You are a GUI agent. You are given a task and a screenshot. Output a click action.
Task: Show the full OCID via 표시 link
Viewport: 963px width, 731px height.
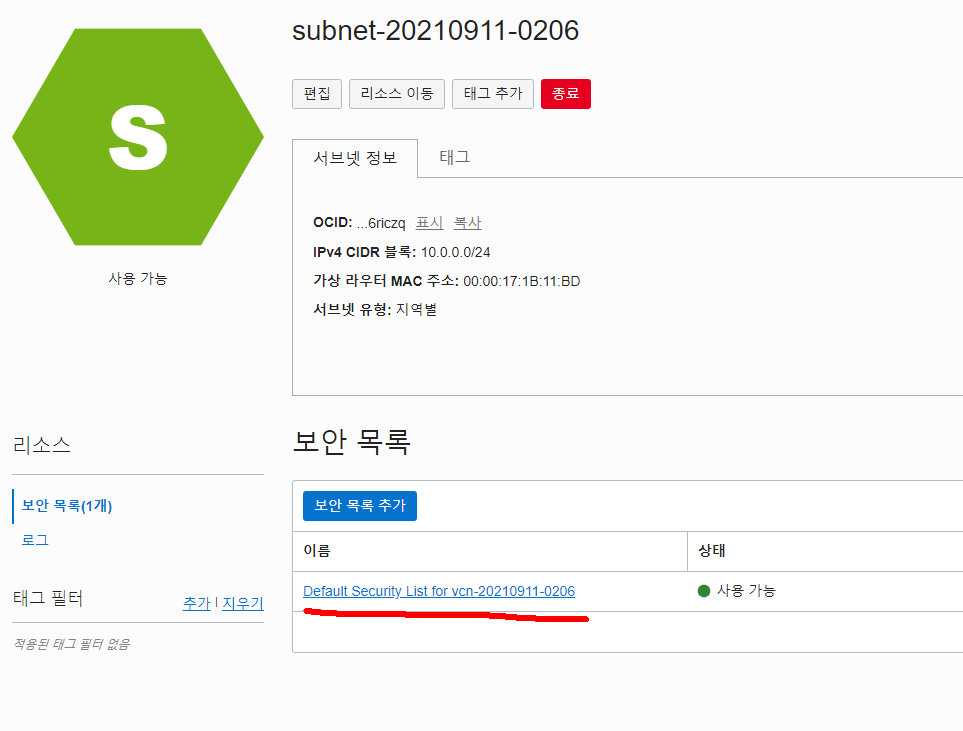coord(429,223)
